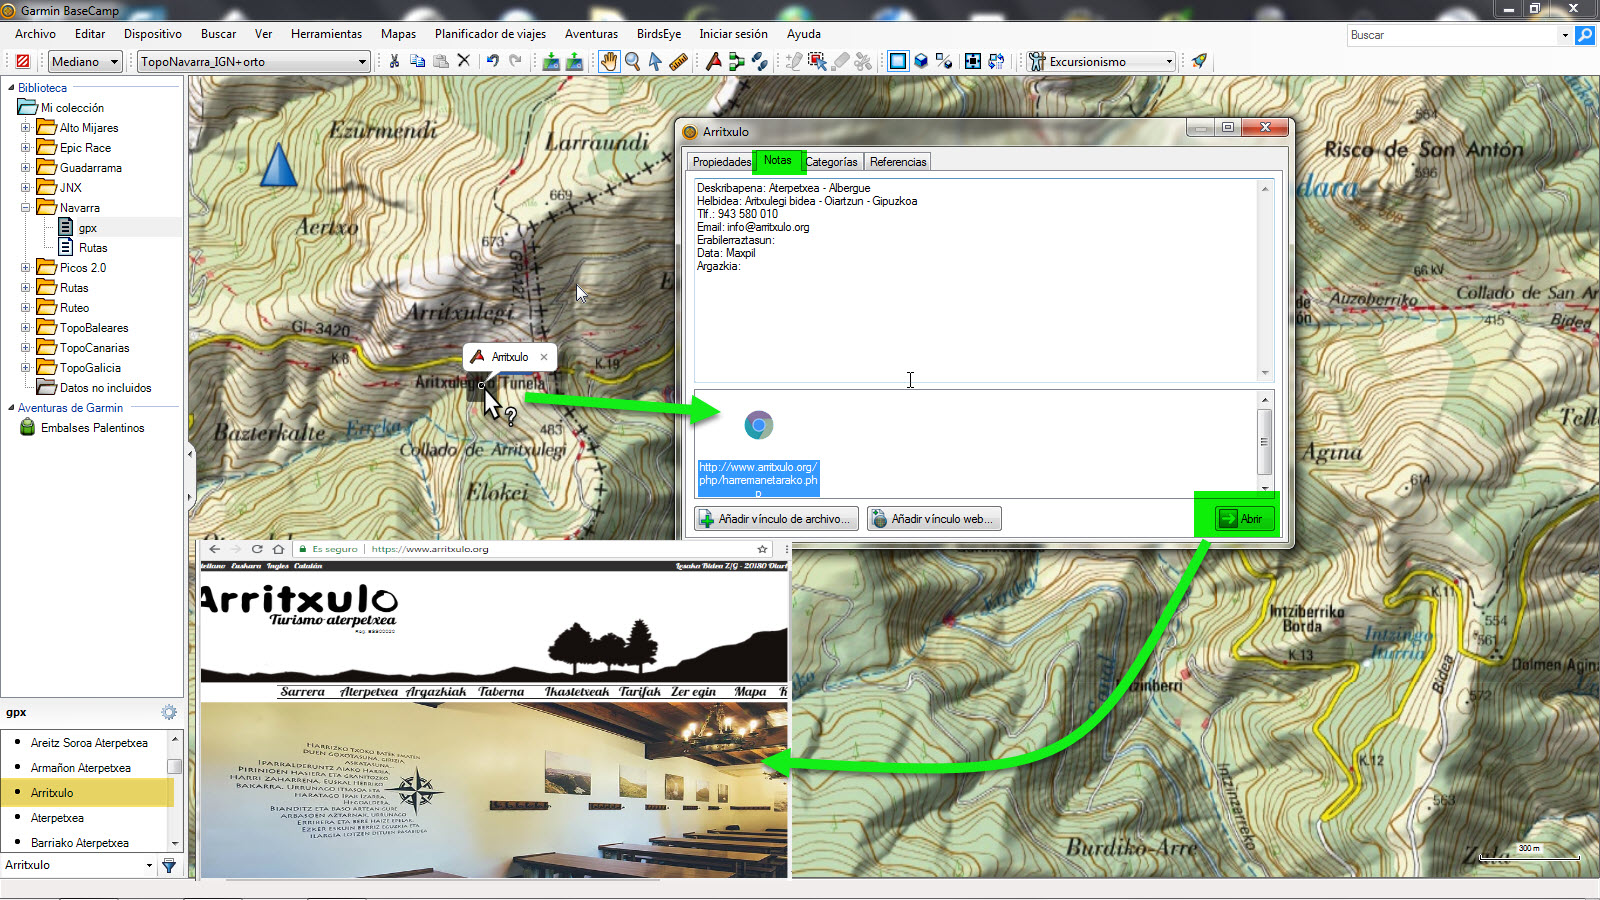Open the Excursionismo activity profile dropdown
Image resolution: width=1600 pixels, height=900 pixels.
click(1101, 61)
